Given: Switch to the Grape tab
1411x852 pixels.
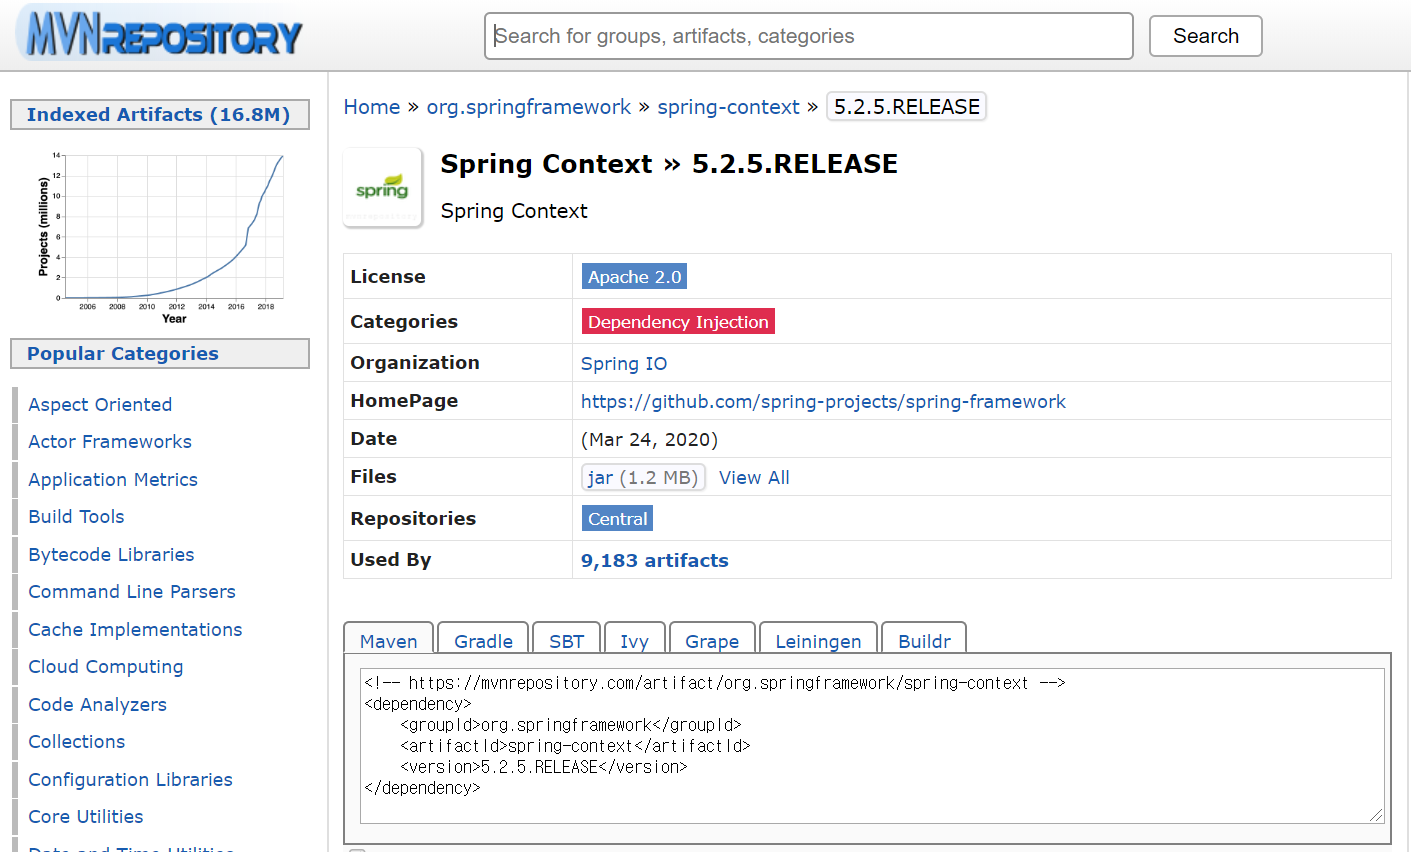Looking at the screenshot, I should (712, 641).
